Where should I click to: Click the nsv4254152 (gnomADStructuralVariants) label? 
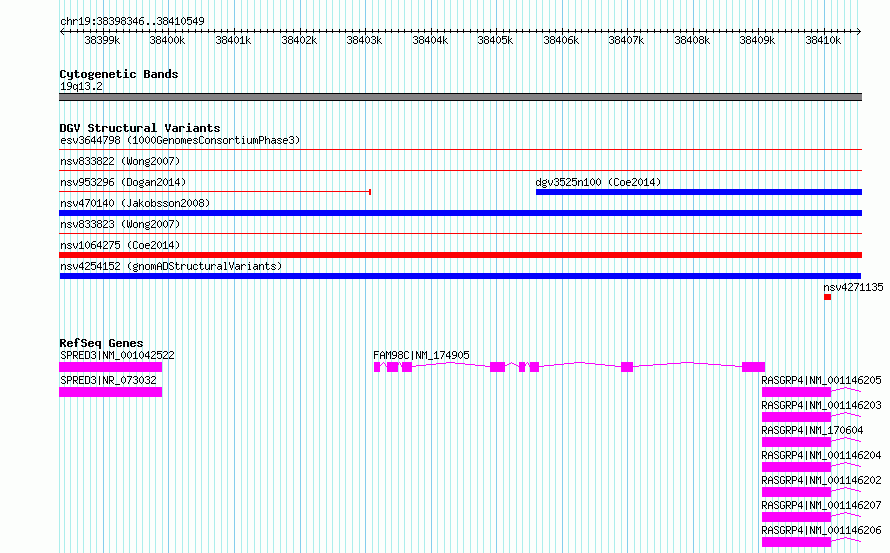point(171,266)
